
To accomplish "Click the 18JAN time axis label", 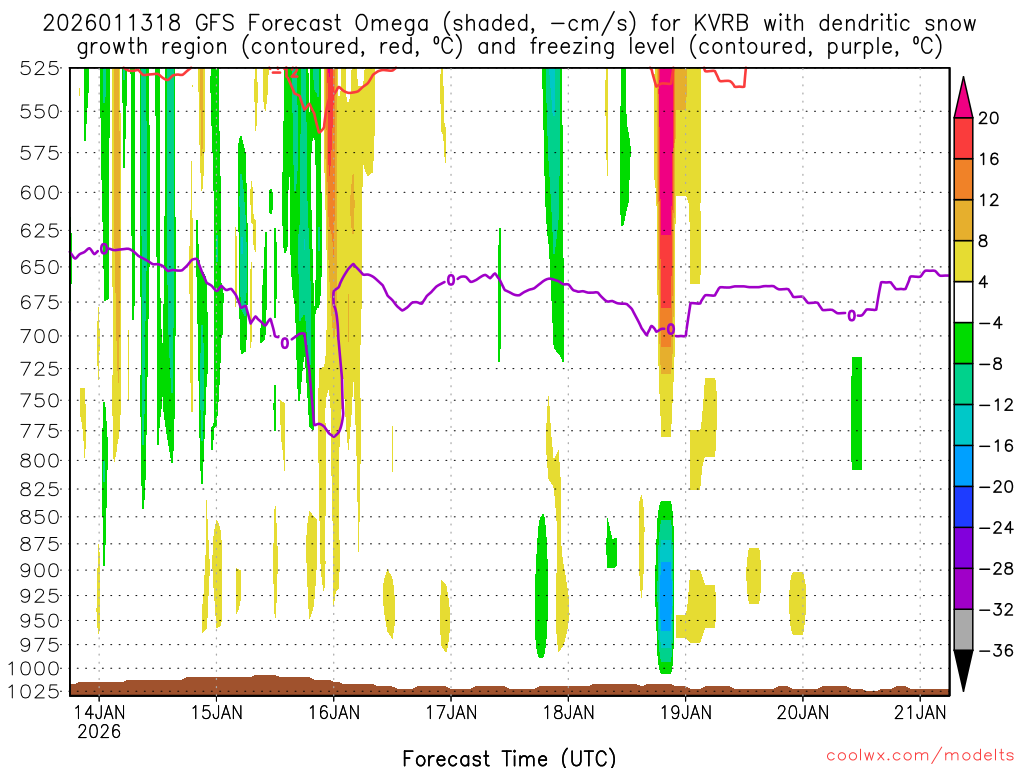I will click(x=568, y=712).
